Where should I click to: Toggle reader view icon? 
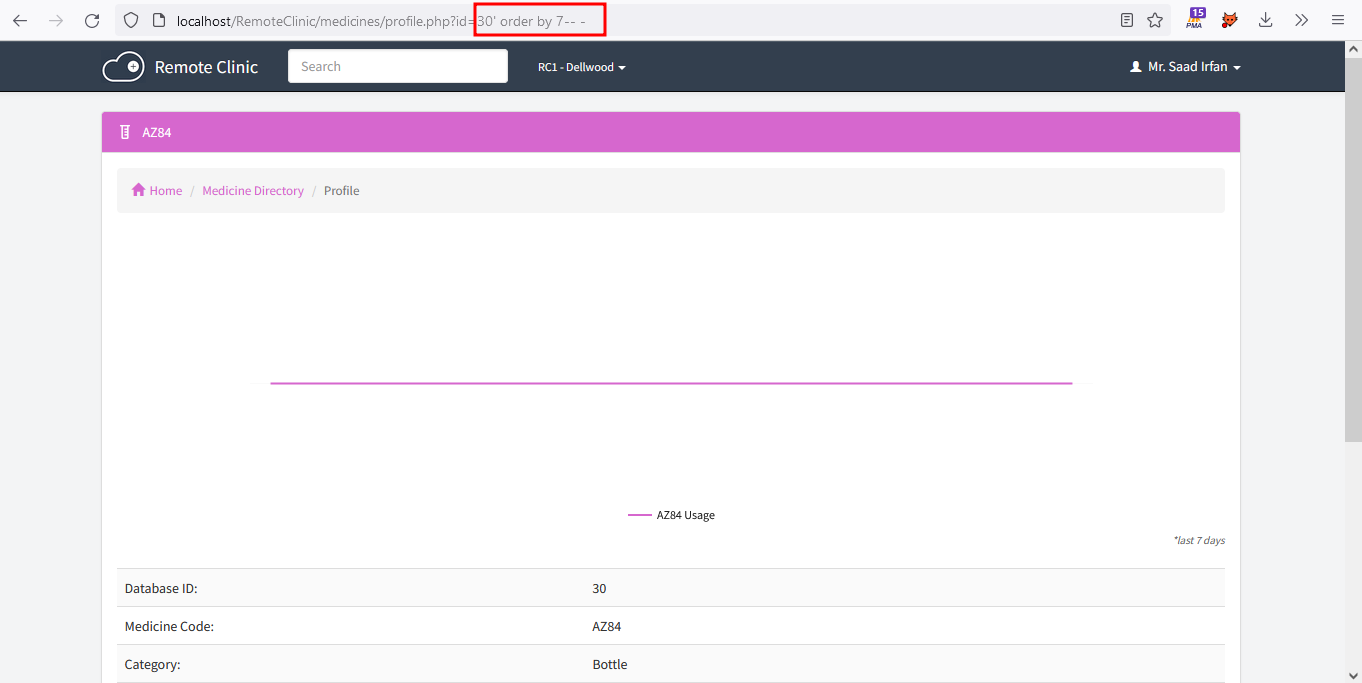tap(1127, 20)
